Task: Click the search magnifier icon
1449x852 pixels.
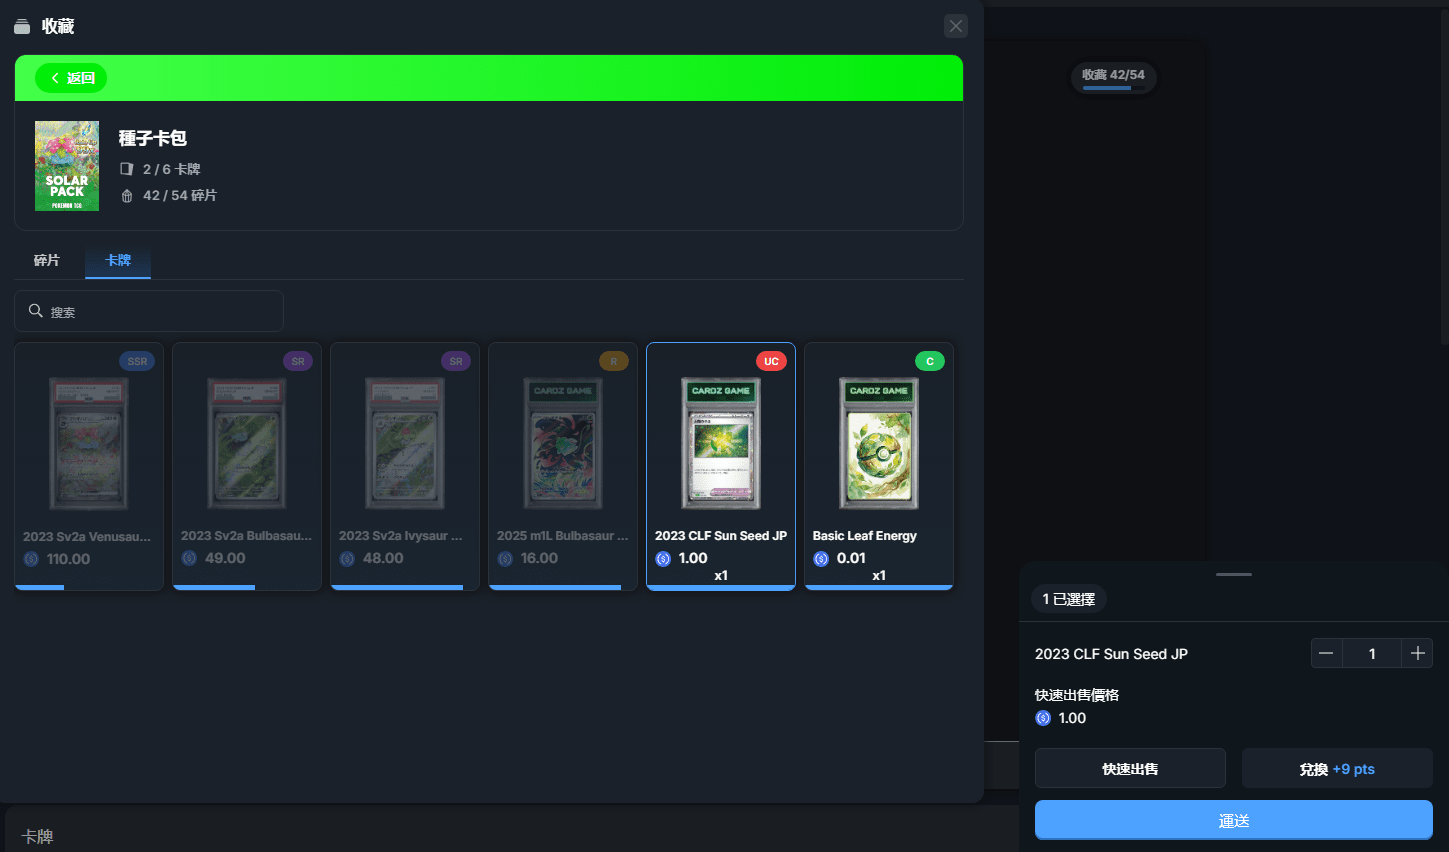Action: [36, 311]
